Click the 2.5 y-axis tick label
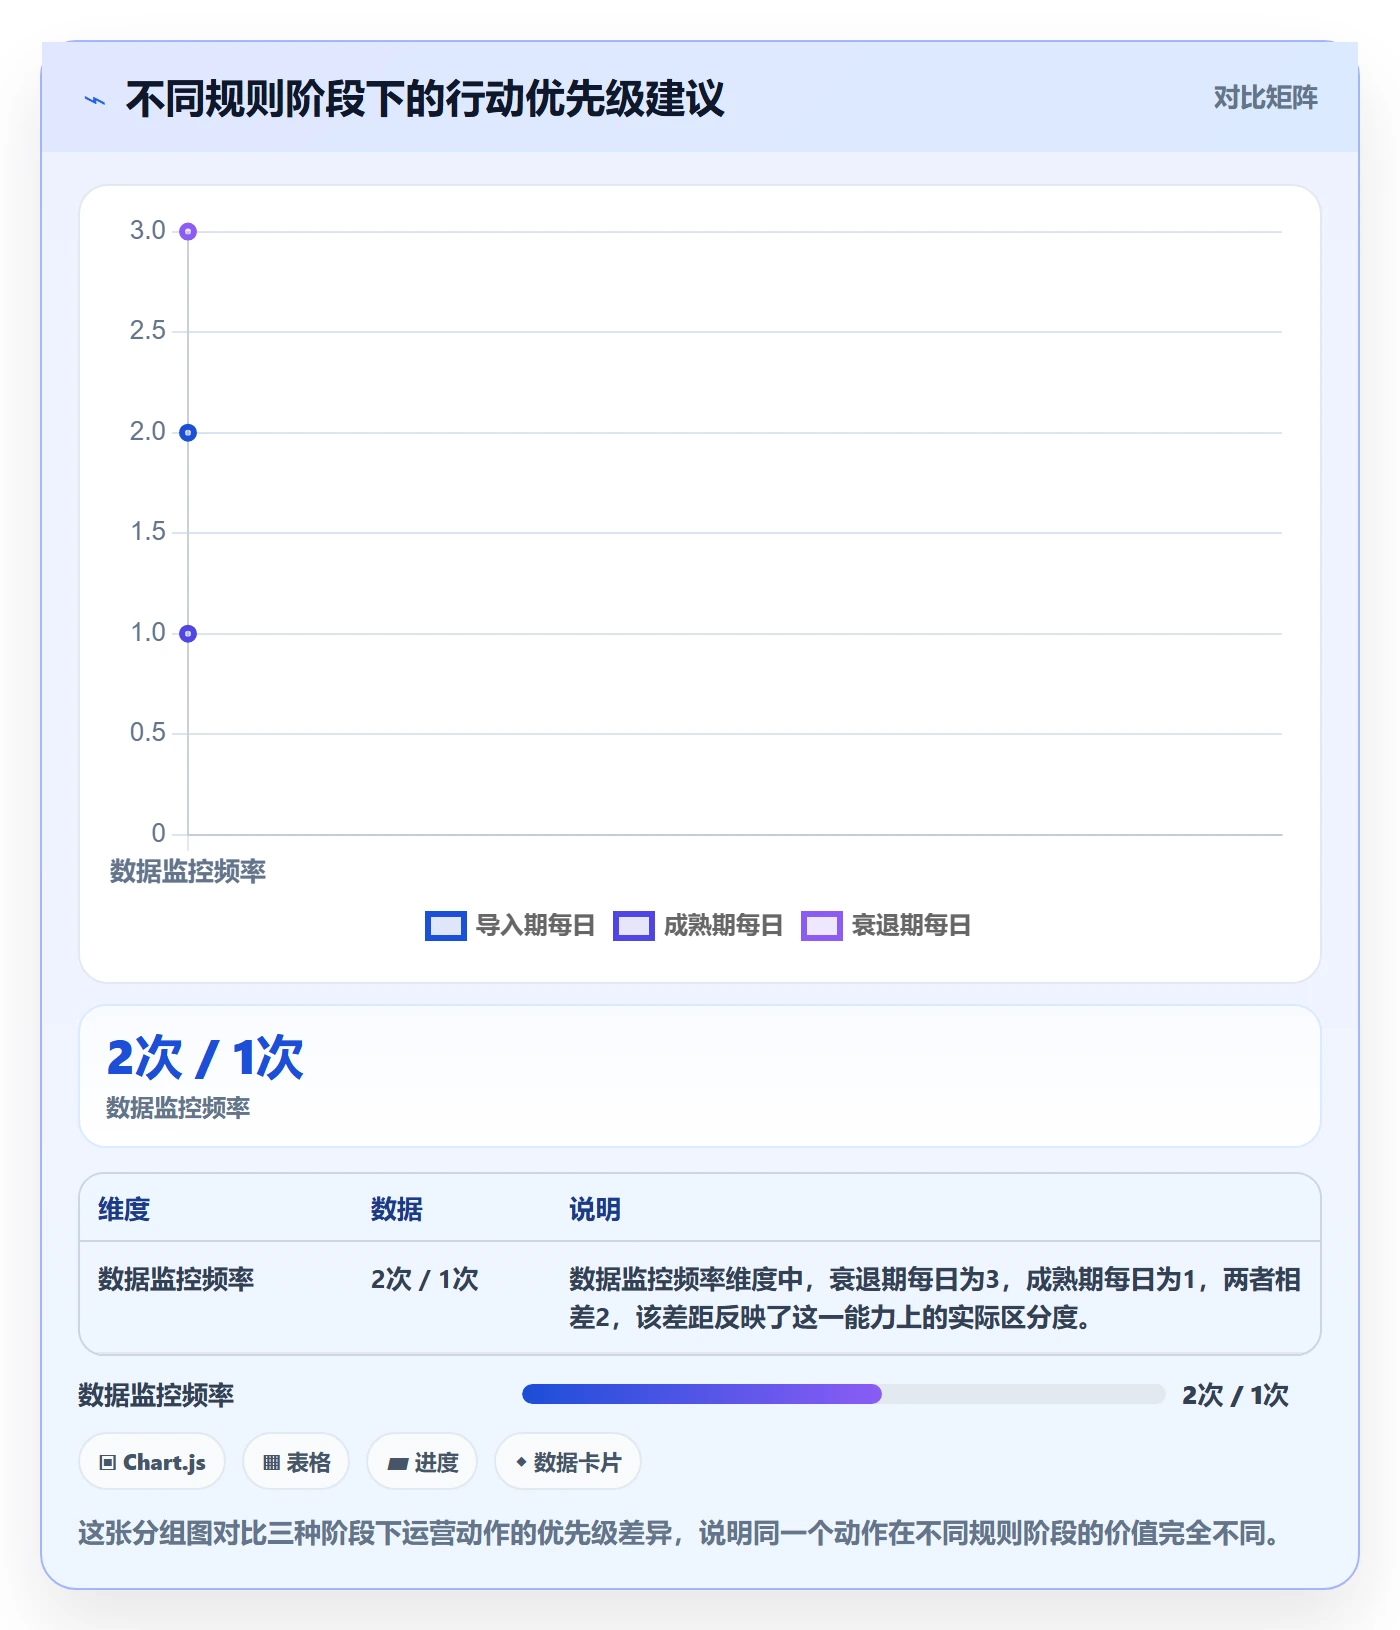This screenshot has width=1400, height=1630. (148, 331)
